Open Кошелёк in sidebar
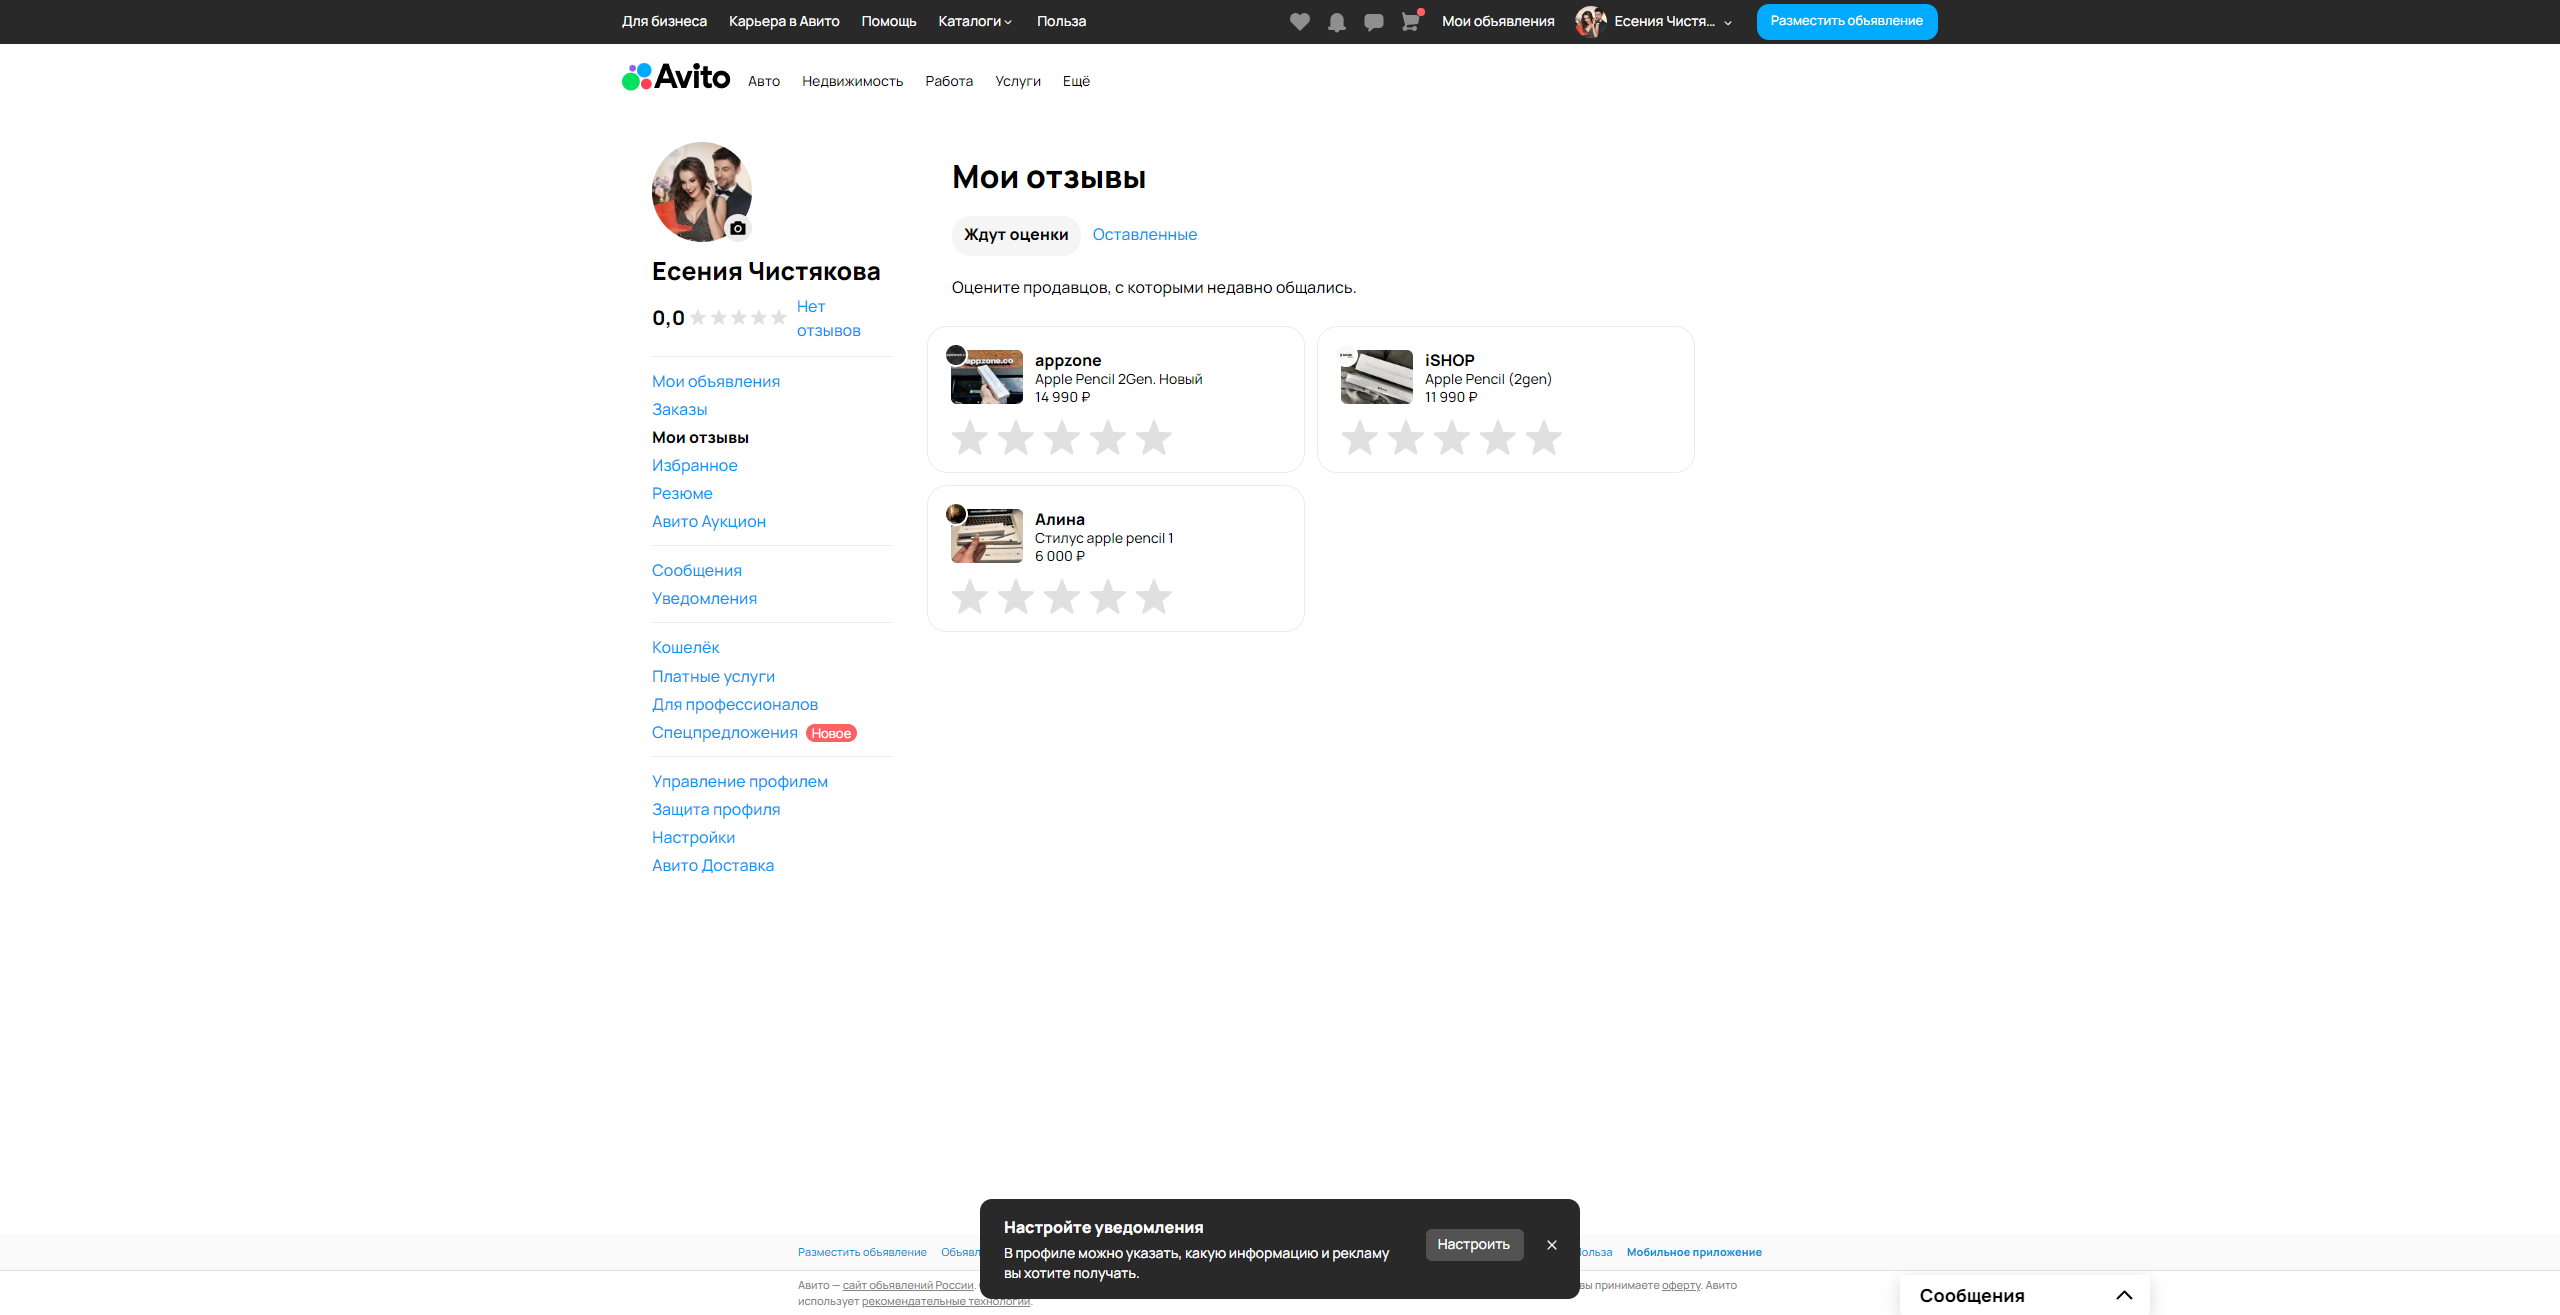The height and width of the screenshot is (1315, 2560). (x=686, y=648)
